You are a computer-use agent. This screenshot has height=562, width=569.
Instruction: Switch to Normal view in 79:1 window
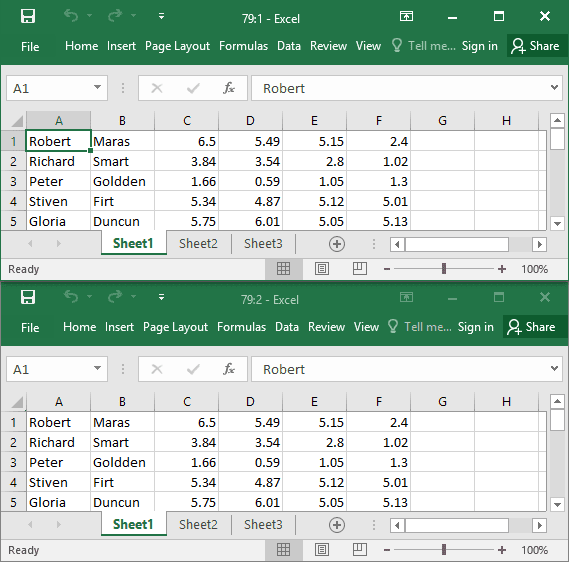[x=283, y=269]
